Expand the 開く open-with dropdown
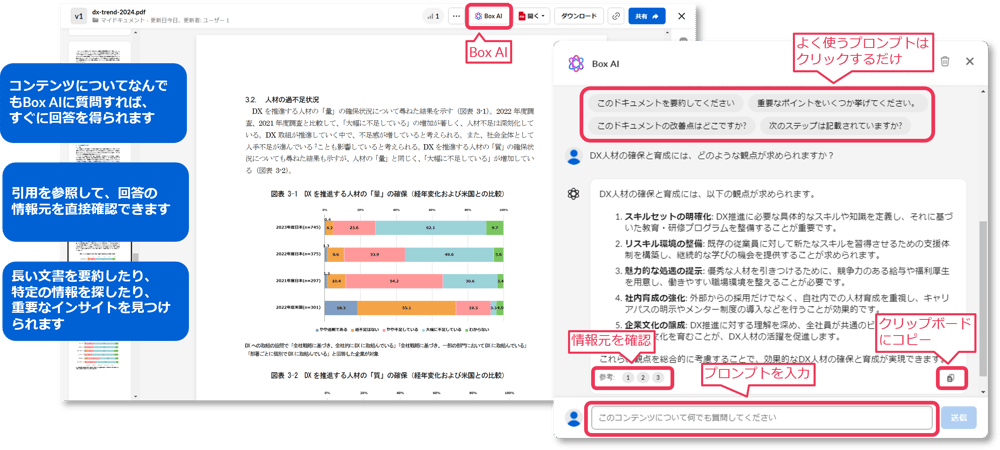 (x=532, y=17)
